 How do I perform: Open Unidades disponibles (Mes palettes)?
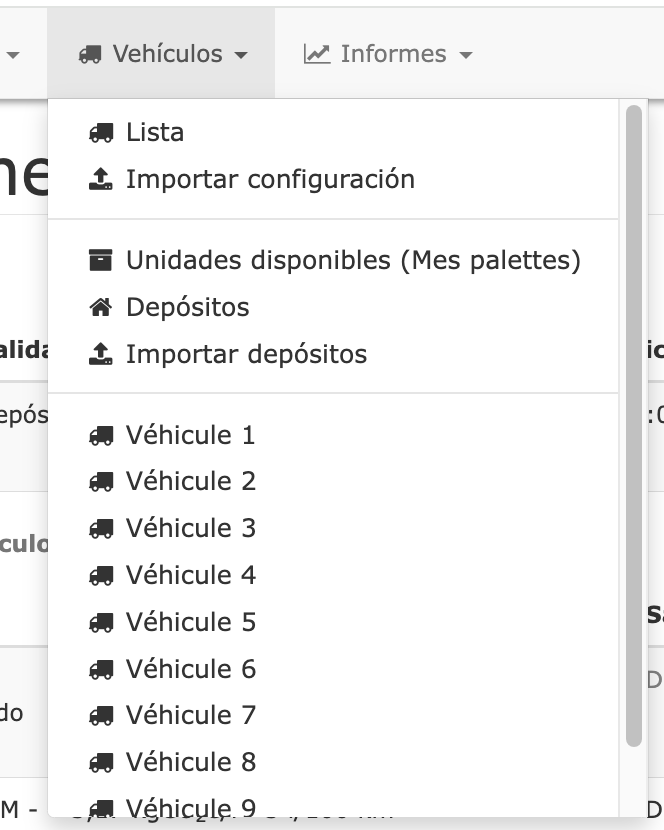353,261
